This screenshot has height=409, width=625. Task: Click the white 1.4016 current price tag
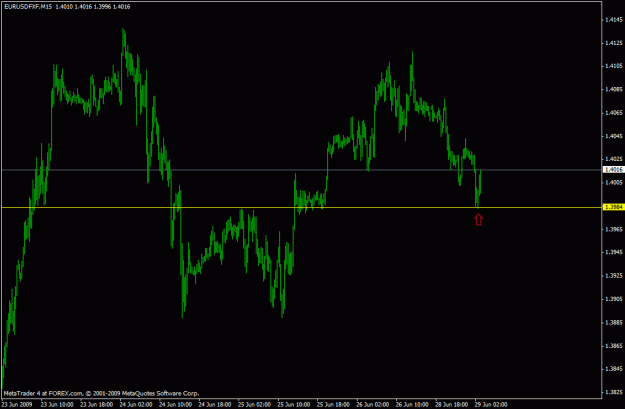click(x=613, y=170)
